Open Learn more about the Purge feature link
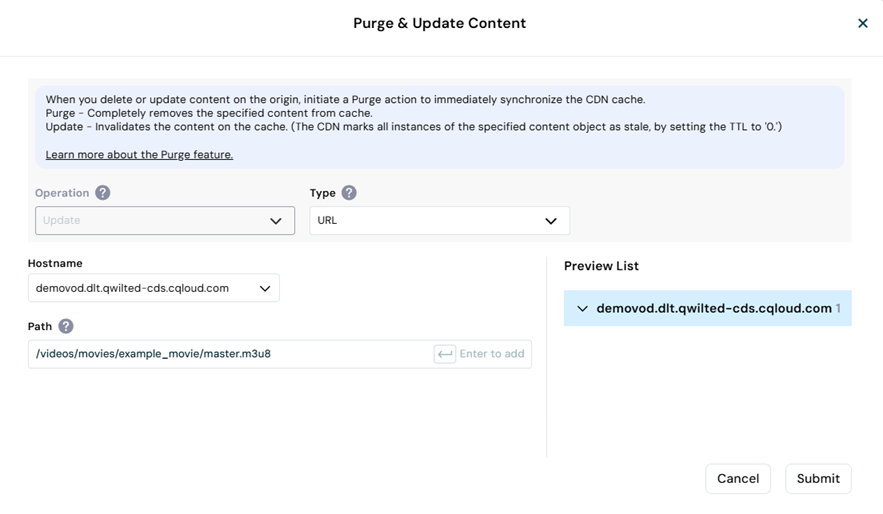This screenshot has width=883, height=514. coord(139,154)
